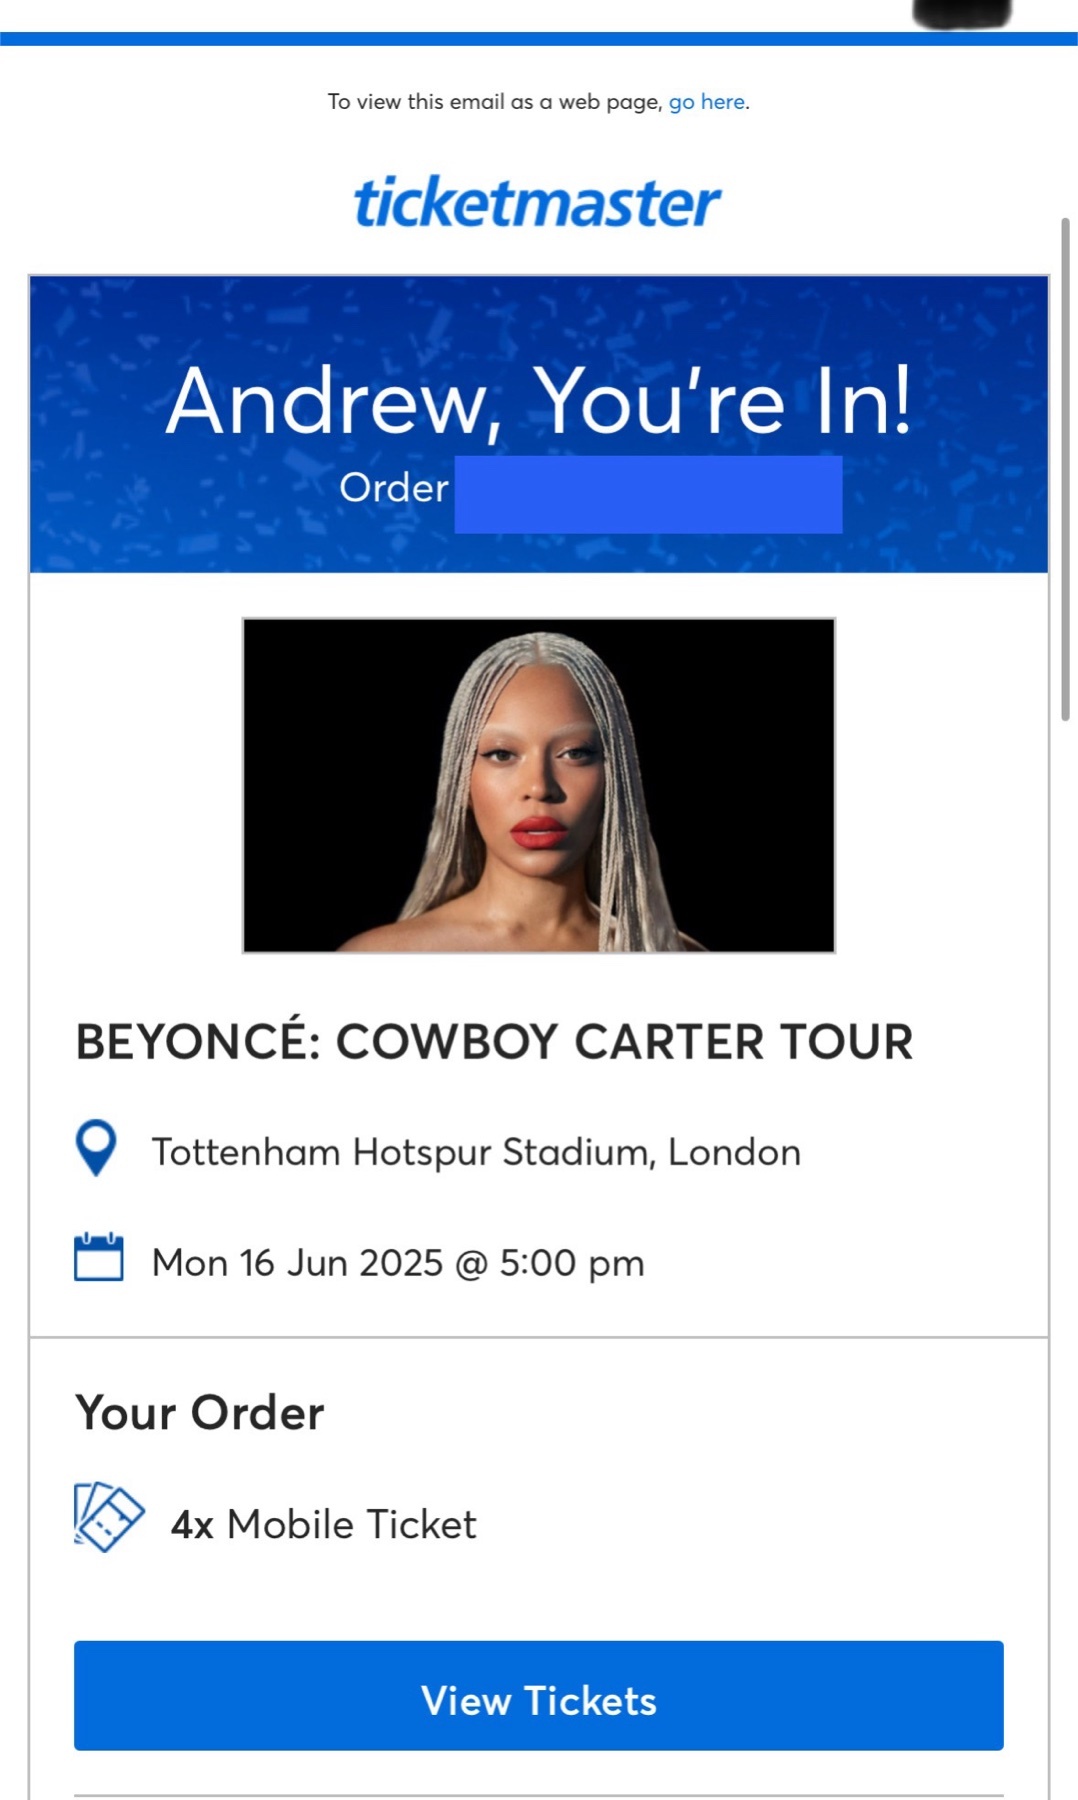
Task: Tap the dark blurred item in top corner
Action: [962, 14]
